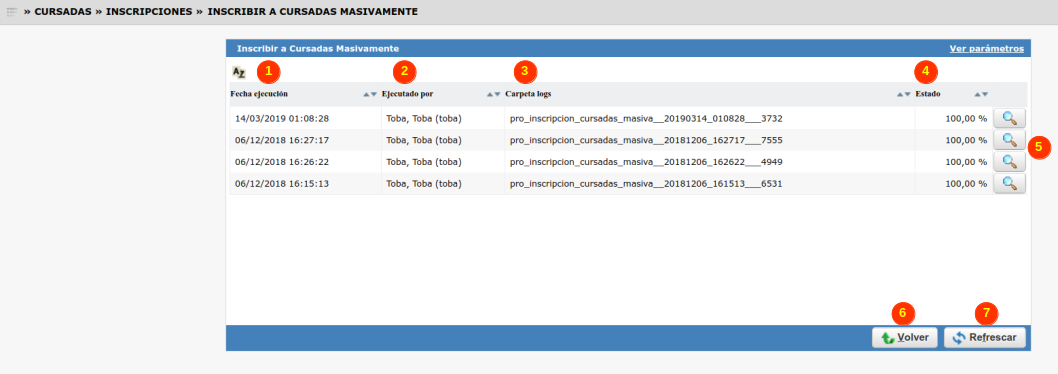The height and width of the screenshot is (374, 1058).
Task: Open magnifier for the 06/12/2018 16:27:17 row
Action: pyautogui.click(x=1009, y=140)
